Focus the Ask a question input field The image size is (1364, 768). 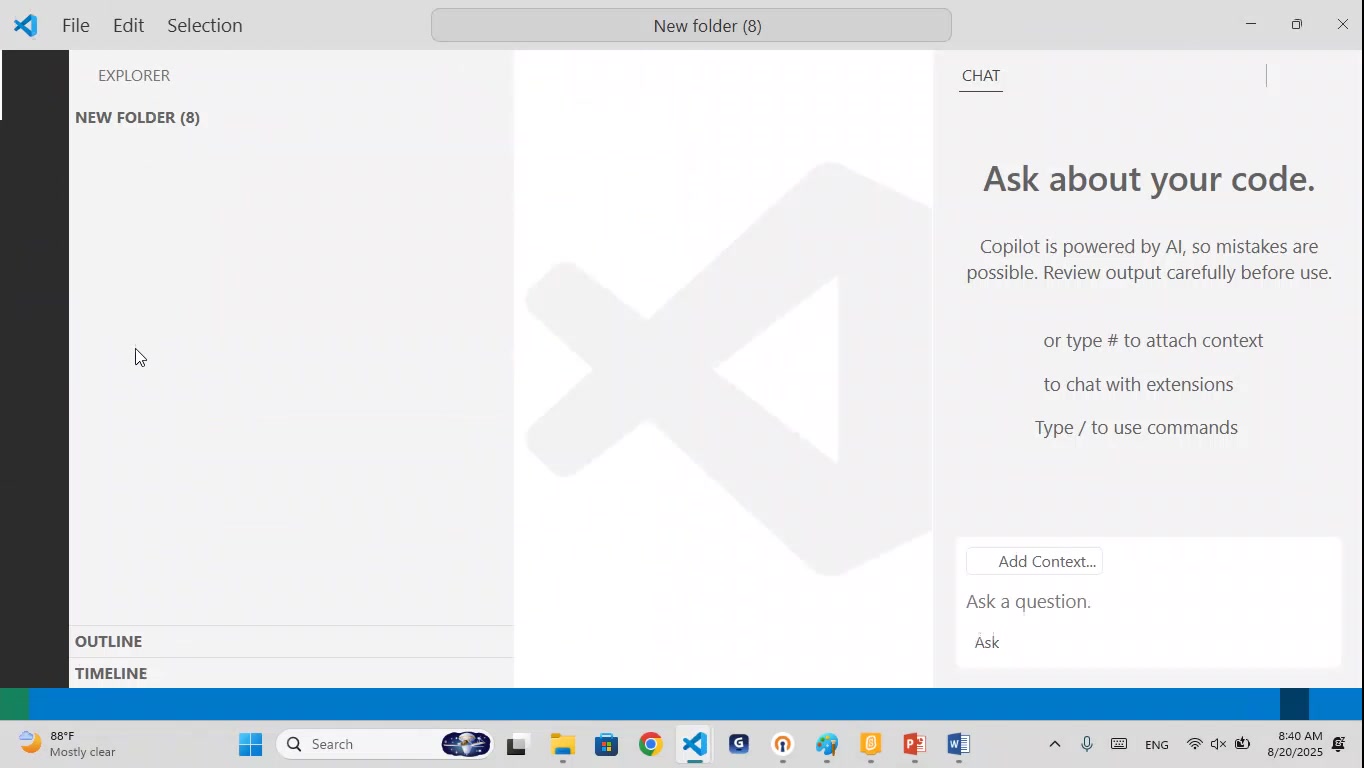[1148, 601]
